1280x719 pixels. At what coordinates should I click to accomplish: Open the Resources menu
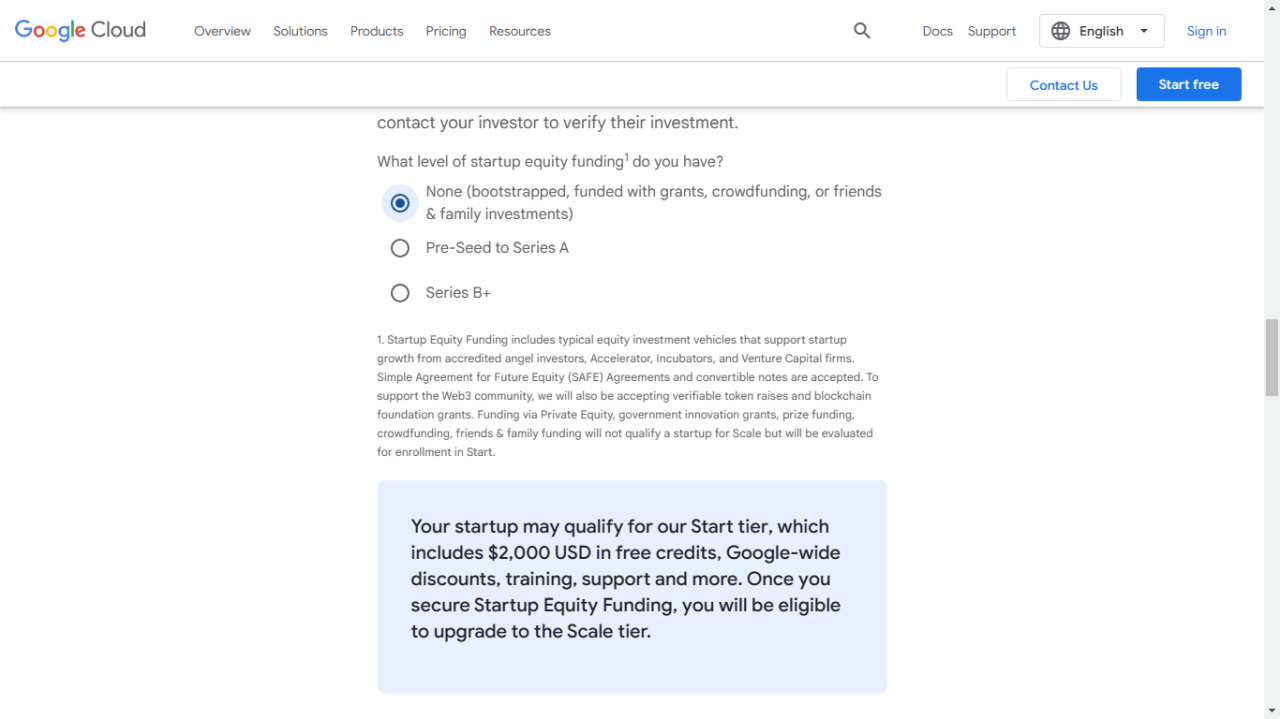point(520,31)
